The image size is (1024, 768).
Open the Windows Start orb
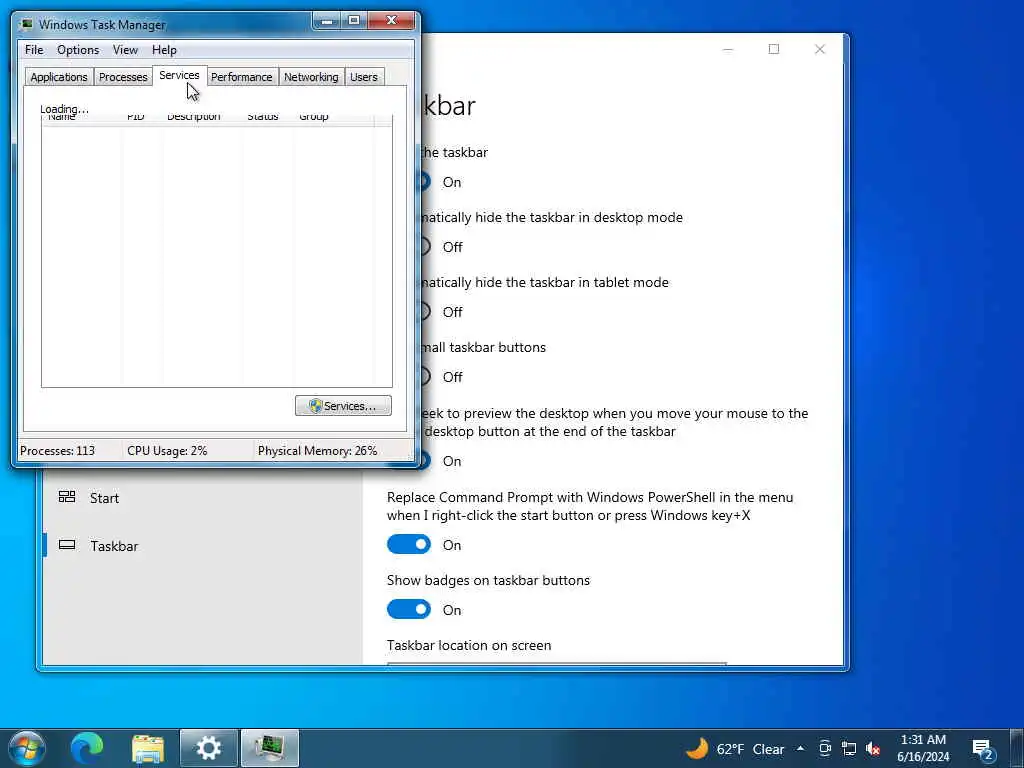[x=27, y=748]
